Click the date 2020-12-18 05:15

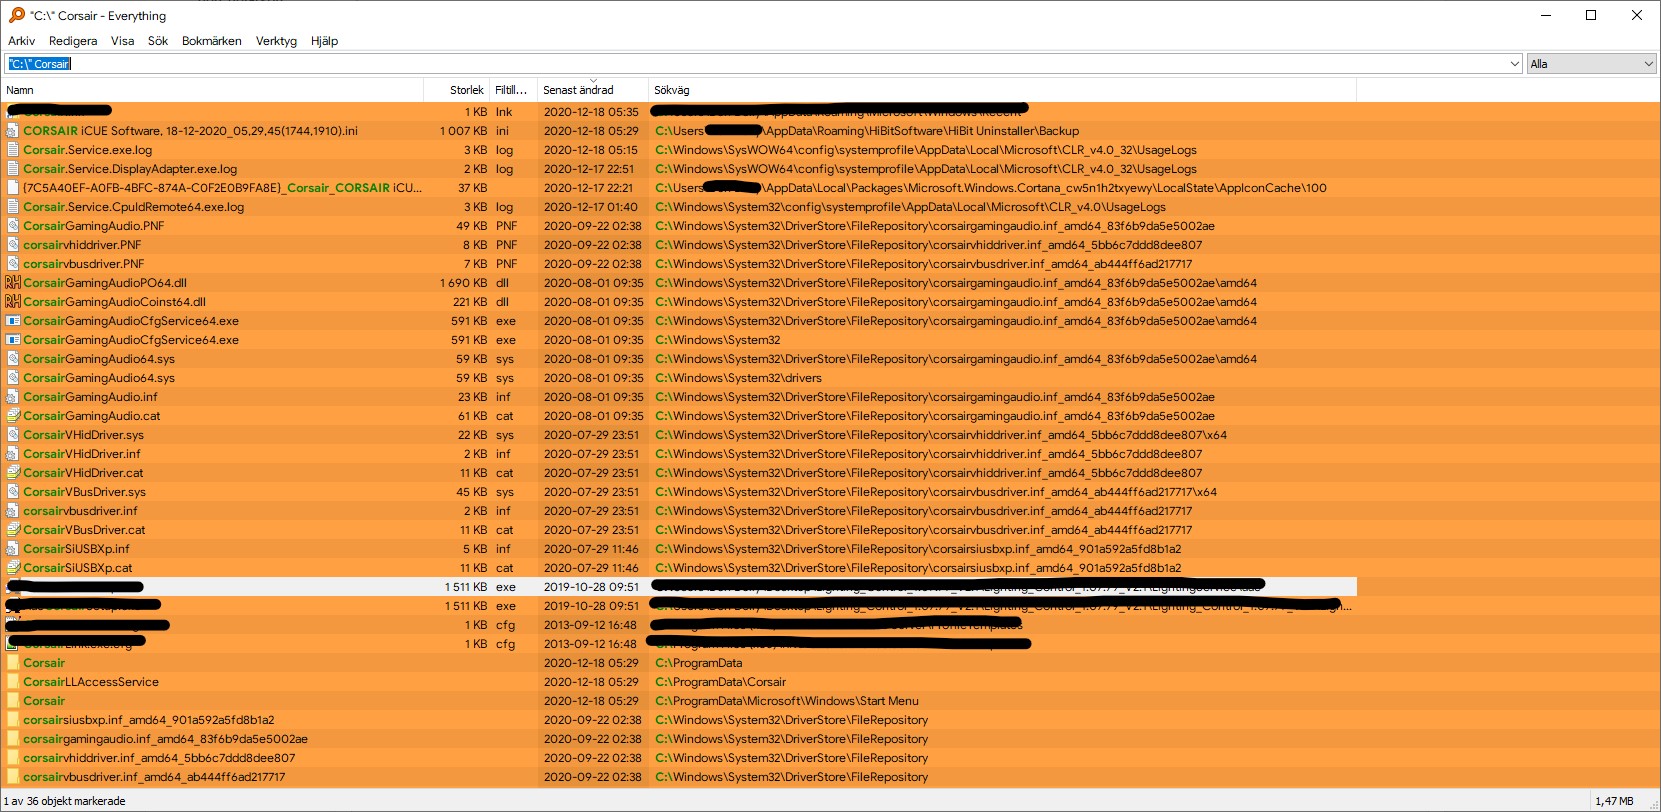(590, 150)
